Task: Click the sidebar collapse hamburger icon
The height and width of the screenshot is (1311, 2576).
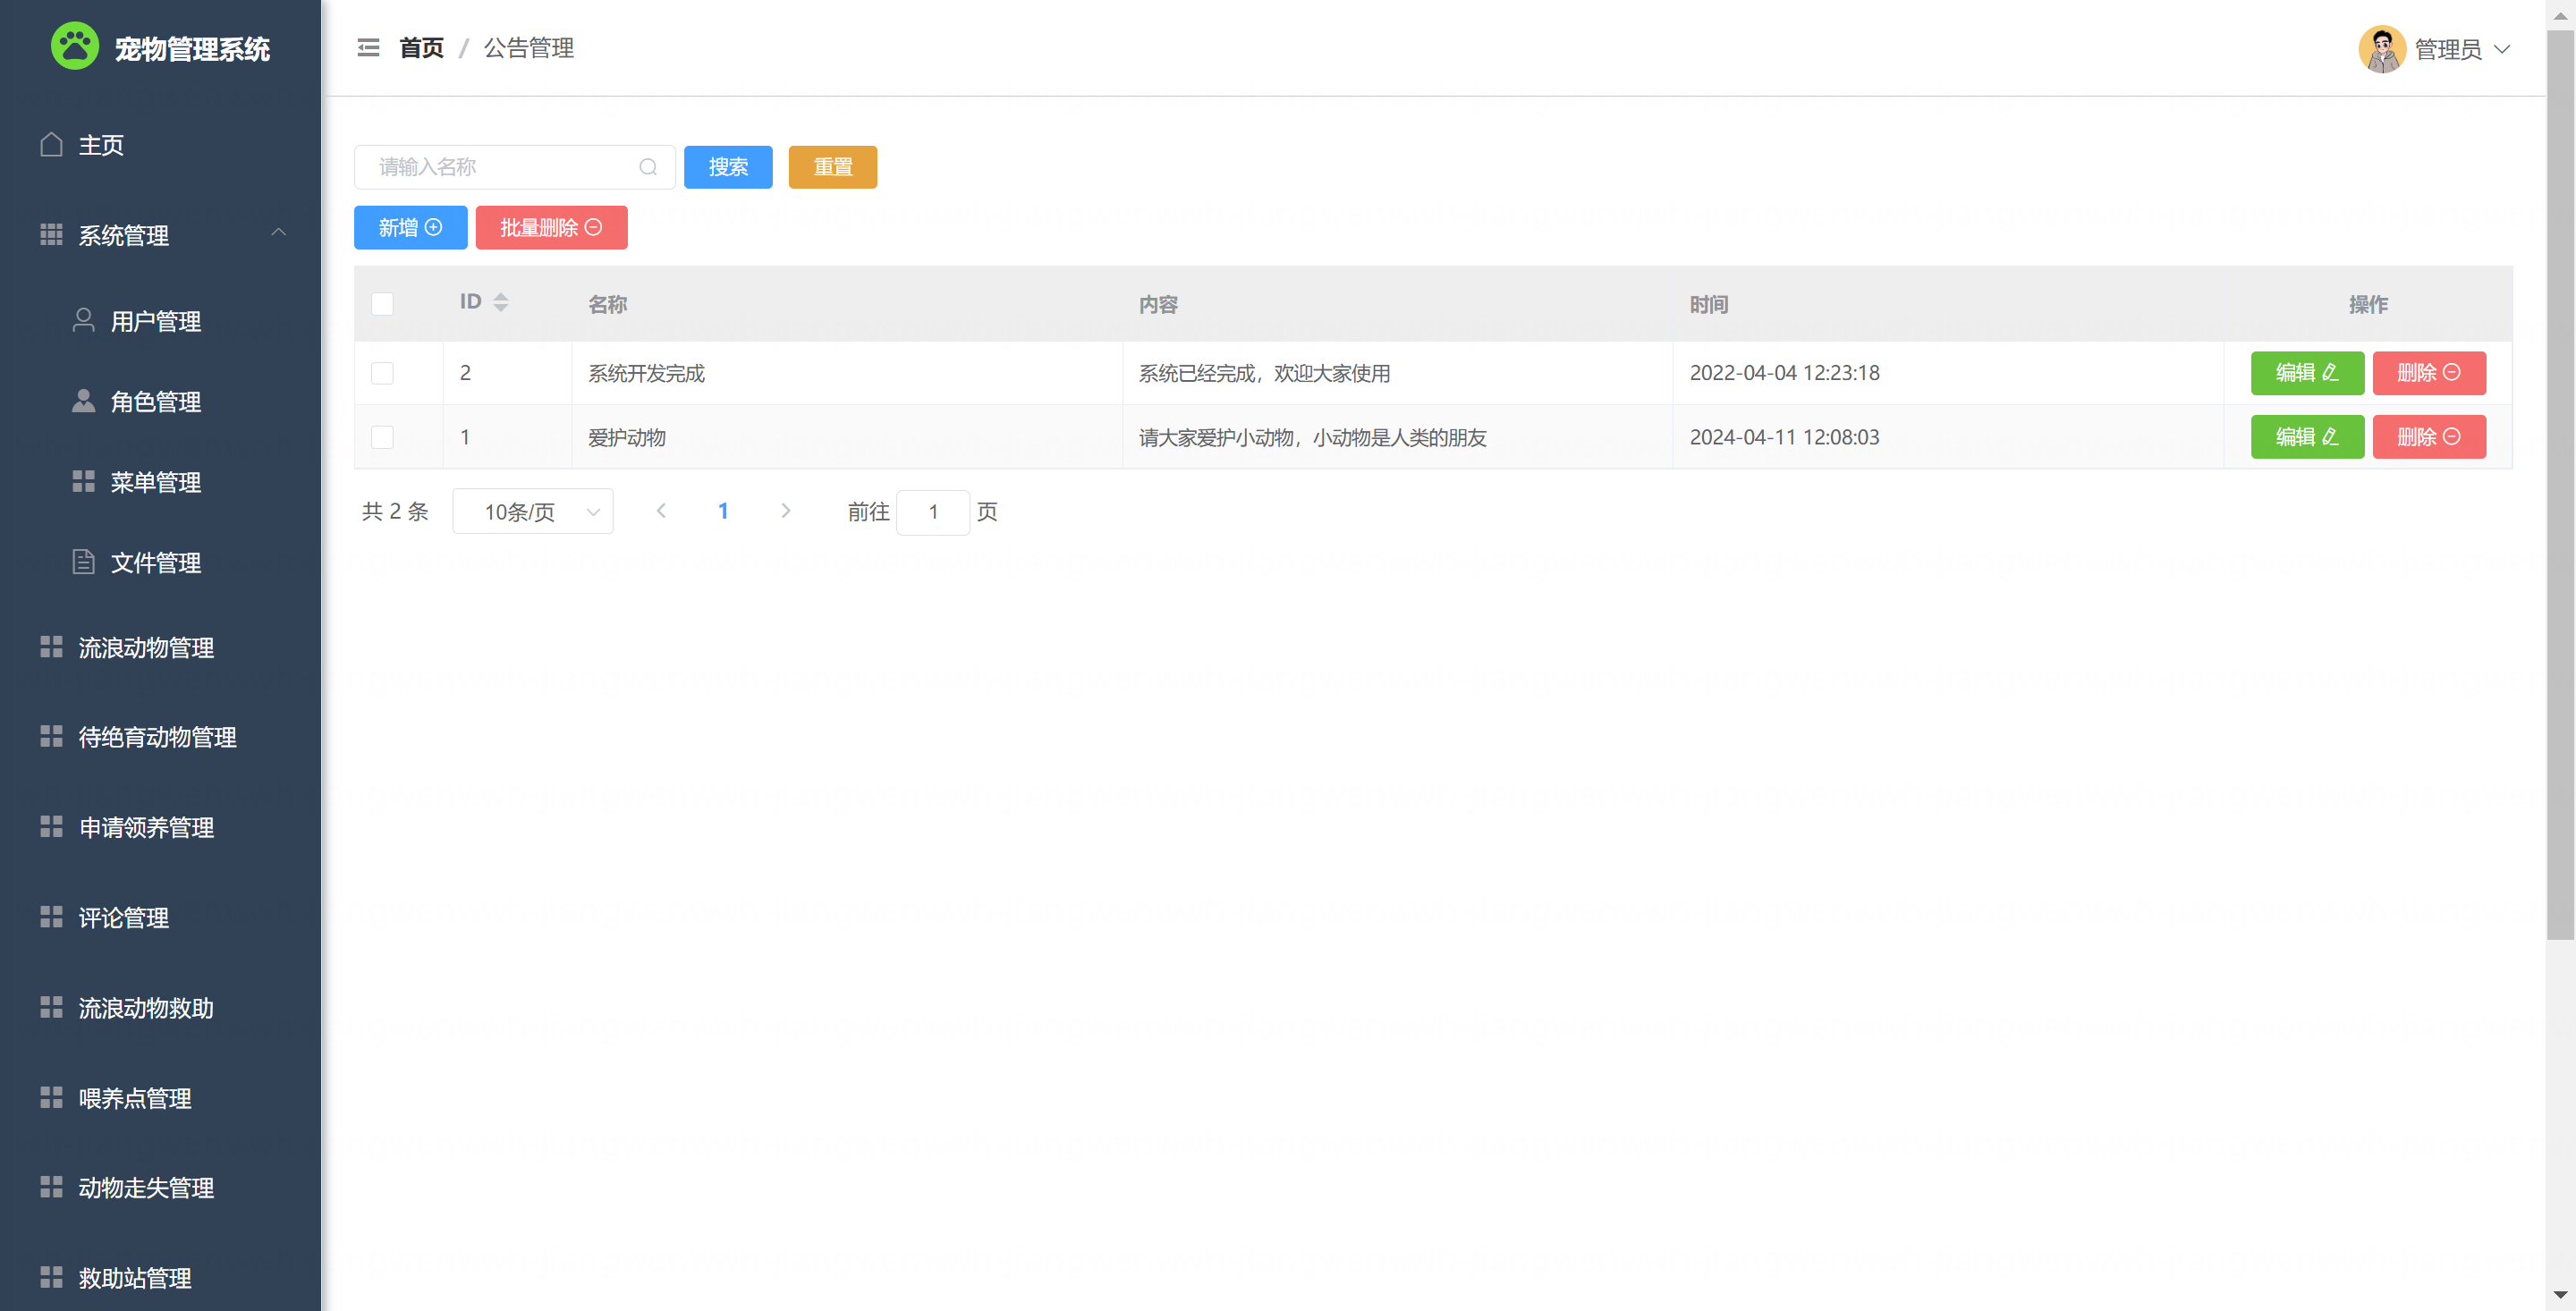Action: pos(368,48)
